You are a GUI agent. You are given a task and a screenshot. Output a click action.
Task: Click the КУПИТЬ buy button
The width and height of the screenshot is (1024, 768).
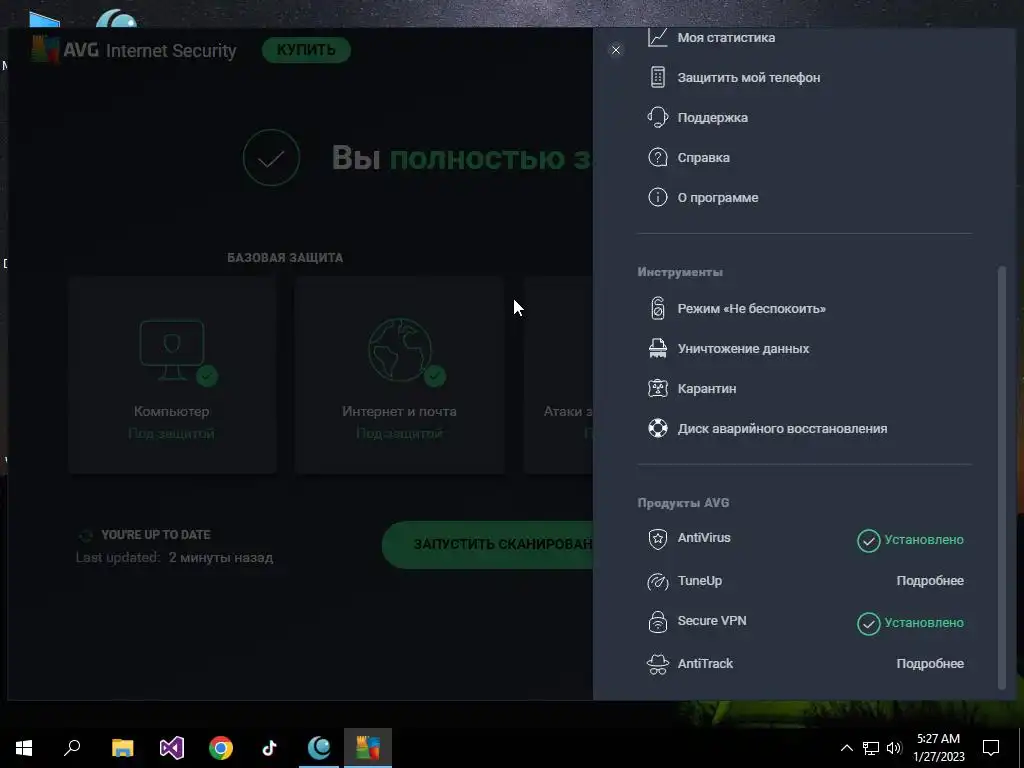pos(306,50)
